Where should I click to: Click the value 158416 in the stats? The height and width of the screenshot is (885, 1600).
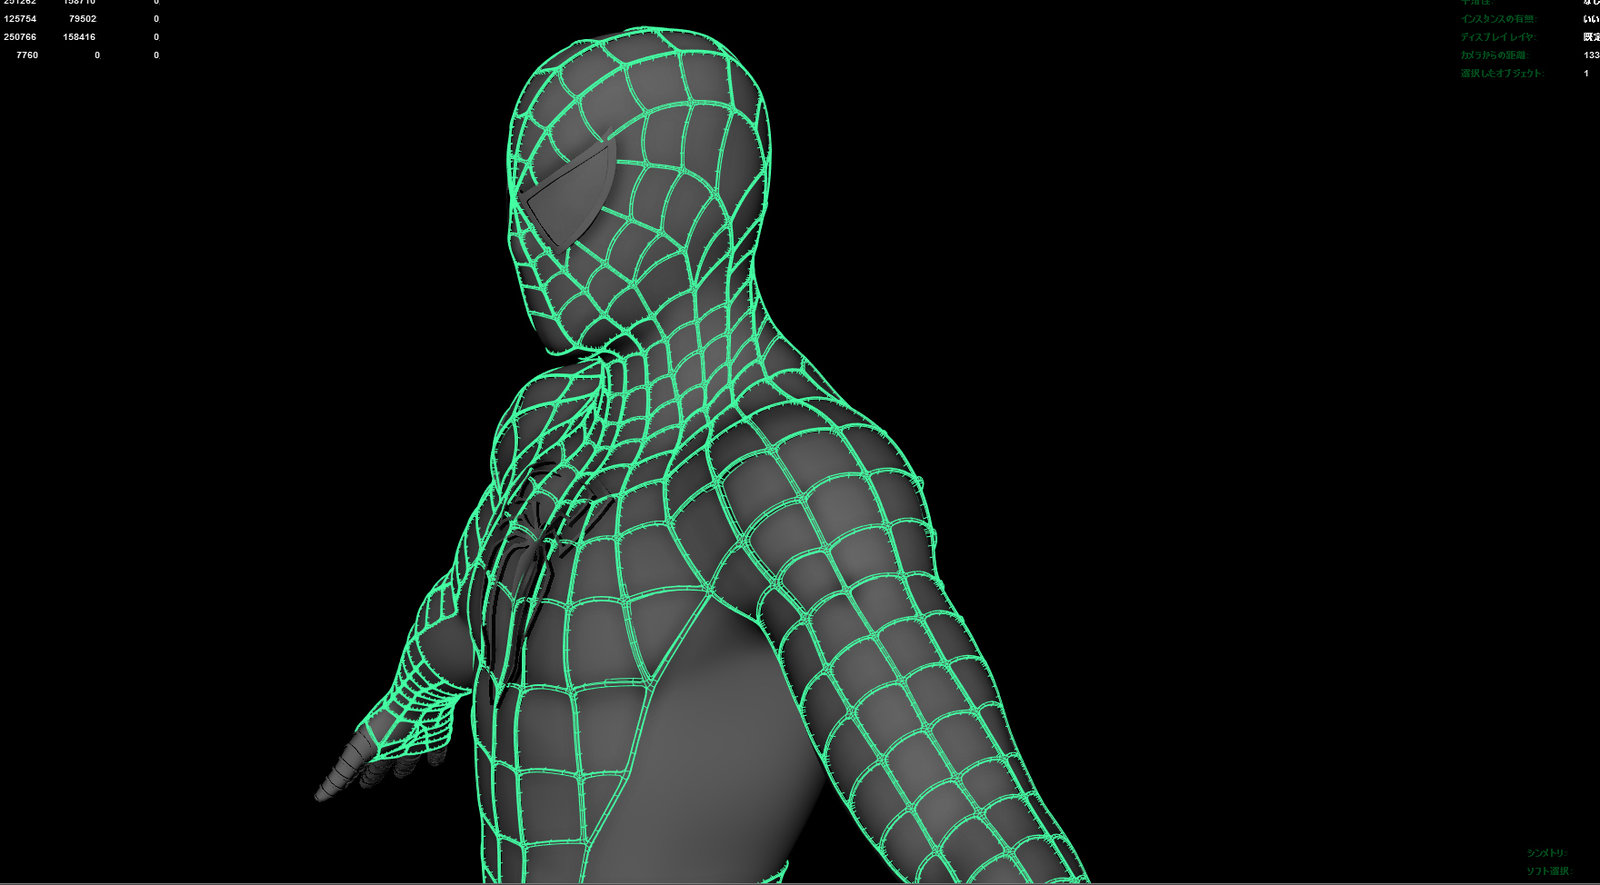pos(79,37)
